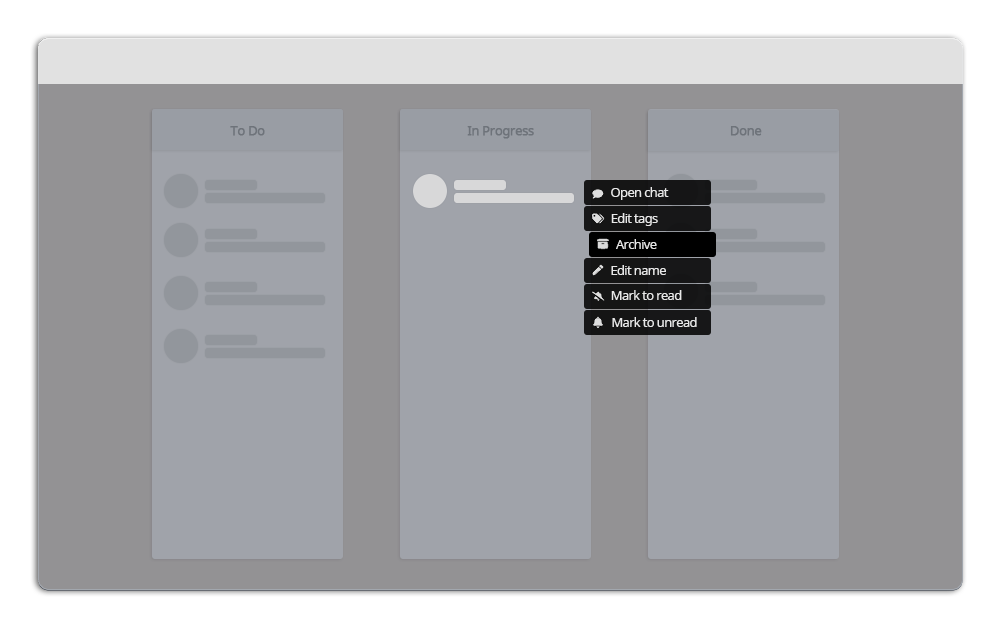Click the archive box icon in context menu
This screenshot has height=626, width=1000.
coord(603,244)
